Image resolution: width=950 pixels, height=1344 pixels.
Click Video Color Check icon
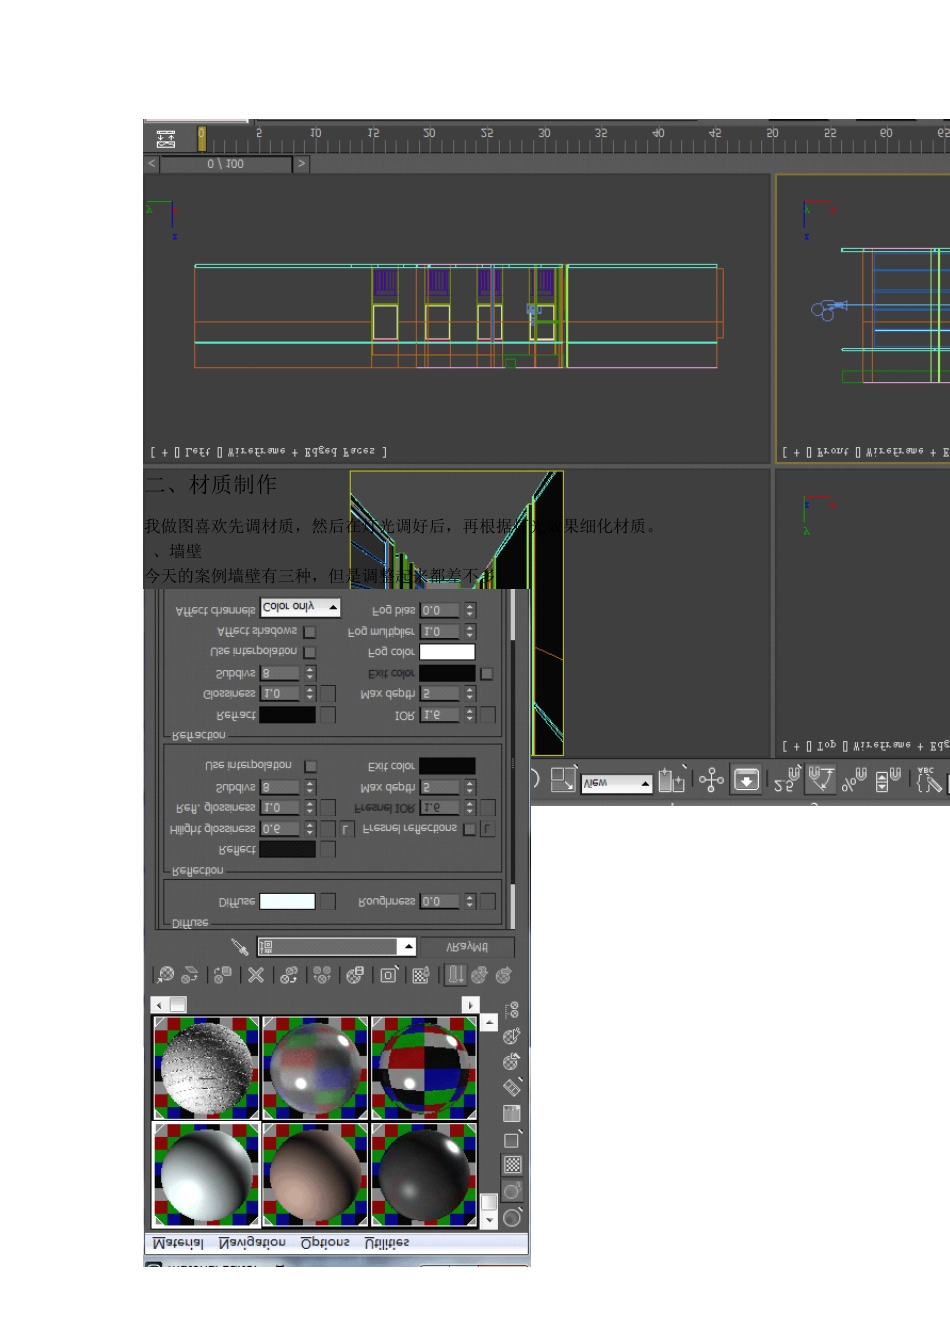tap(512, 1113)
